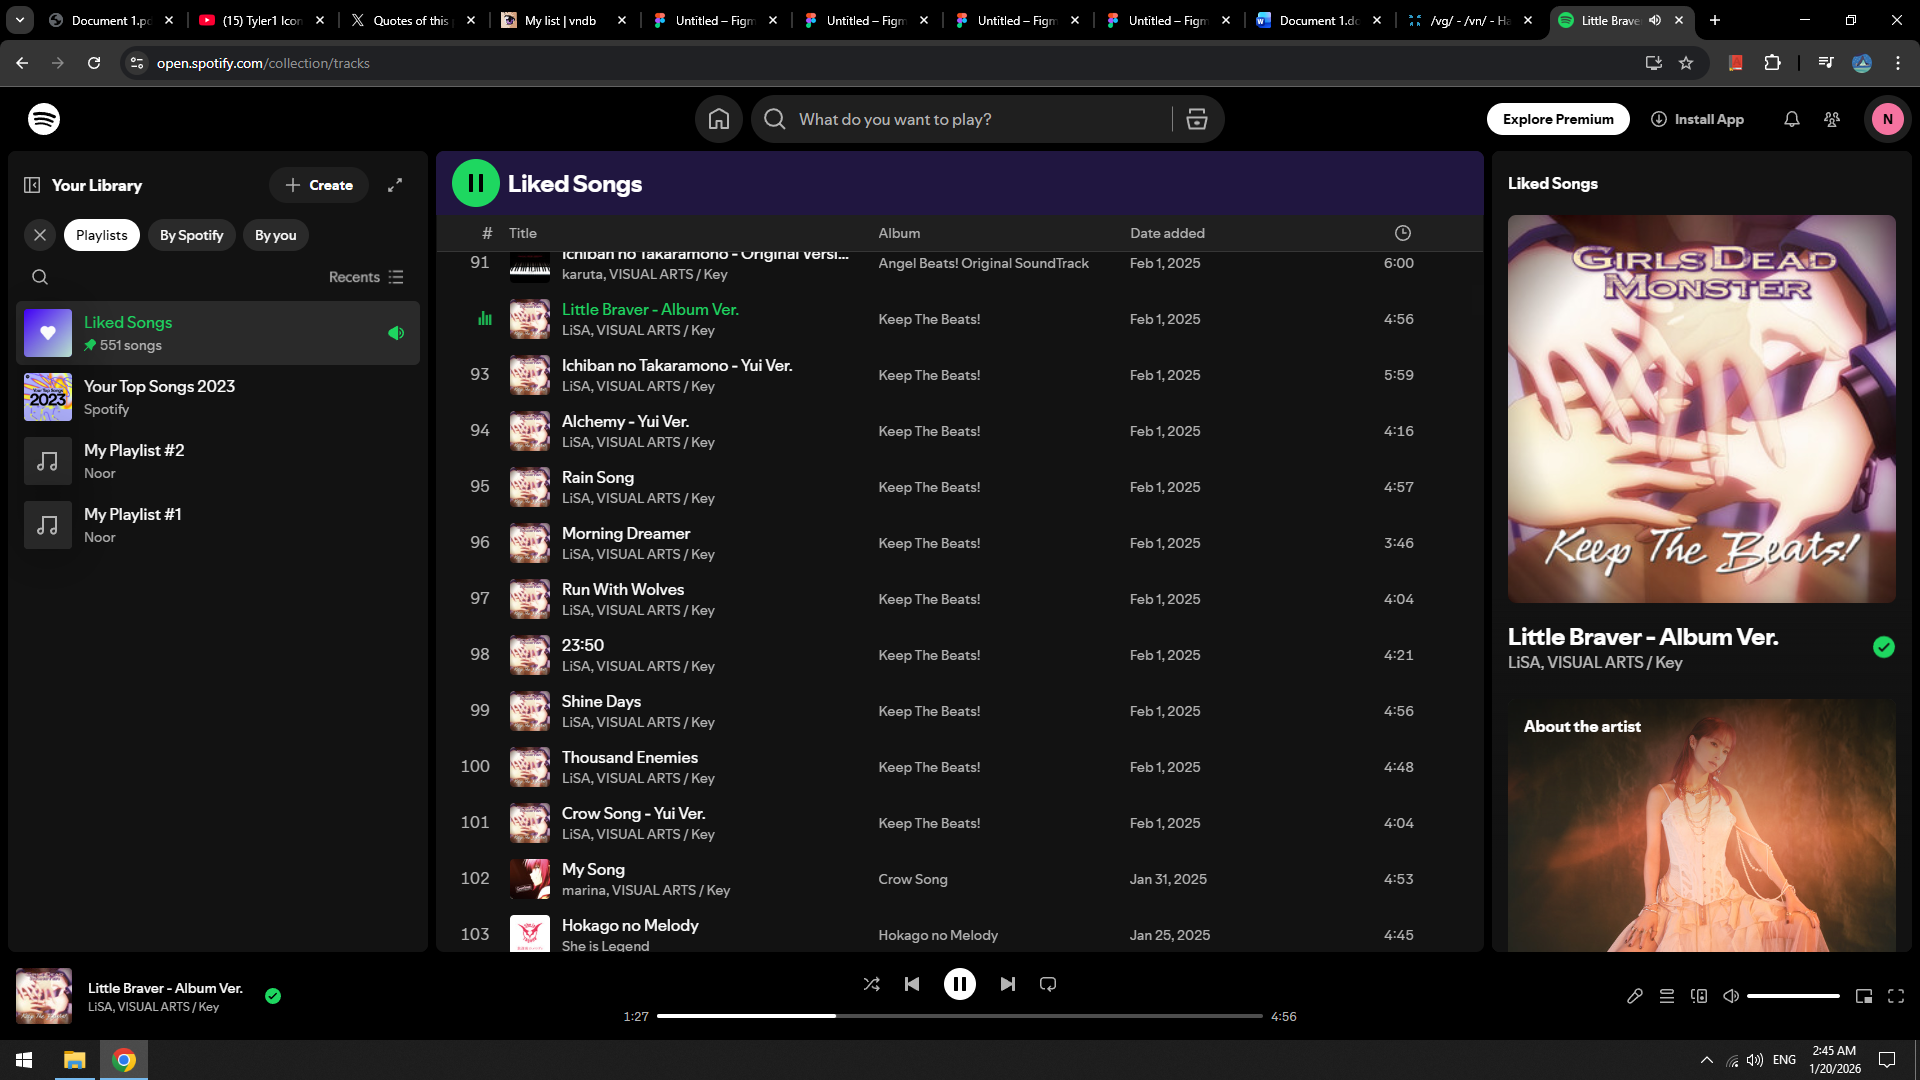The width and height of the screenshot is (1920, 1080).
Task: Mute the volume speaker icon
Action: click(1730, 996)
